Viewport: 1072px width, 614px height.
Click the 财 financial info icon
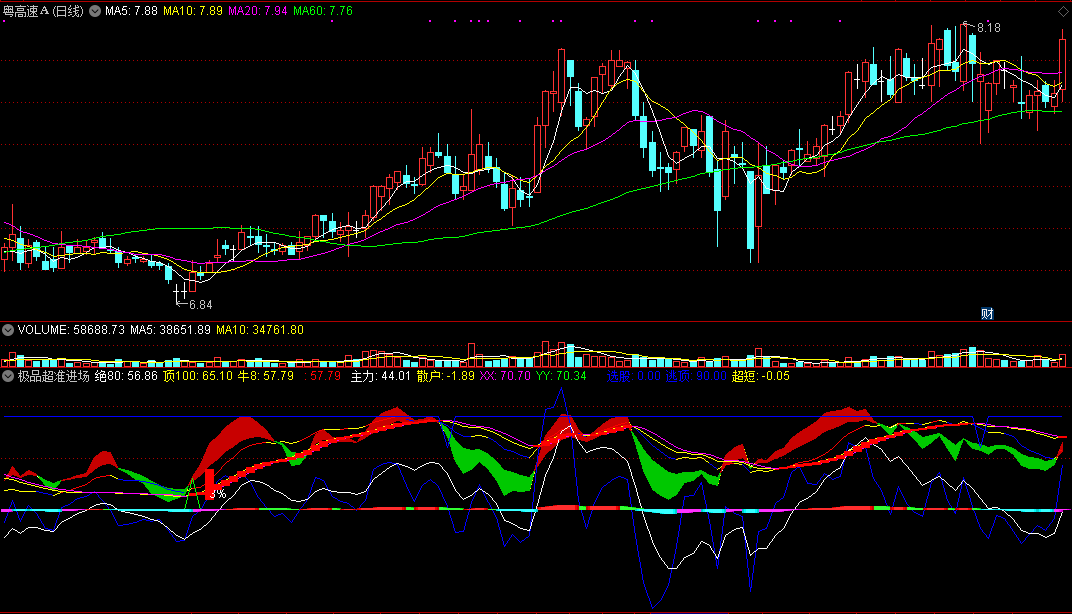click(987, 314)
